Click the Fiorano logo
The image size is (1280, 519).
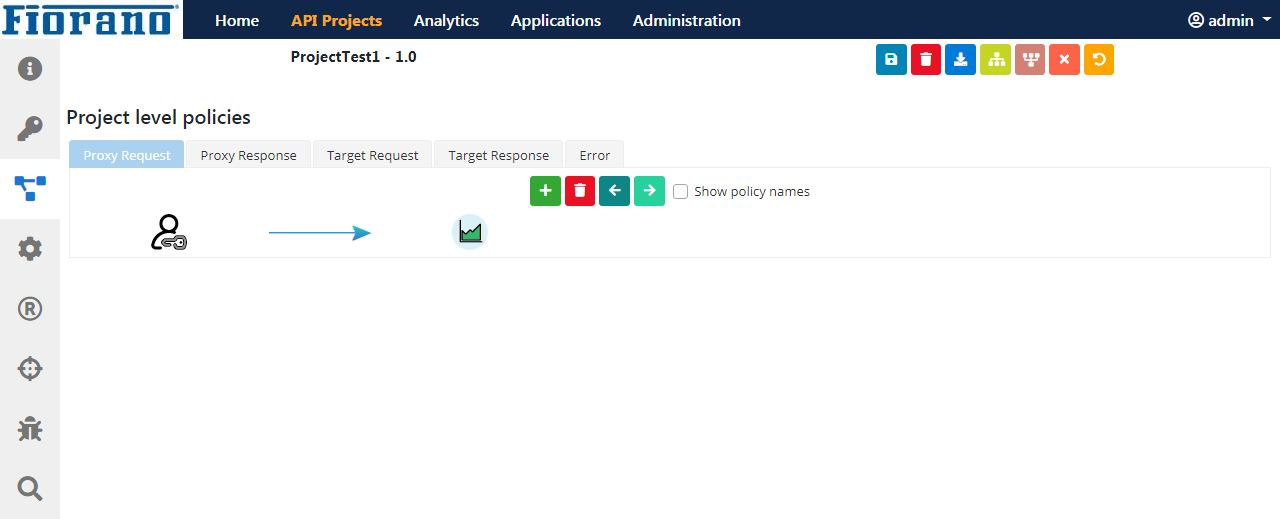pos(91,19)
